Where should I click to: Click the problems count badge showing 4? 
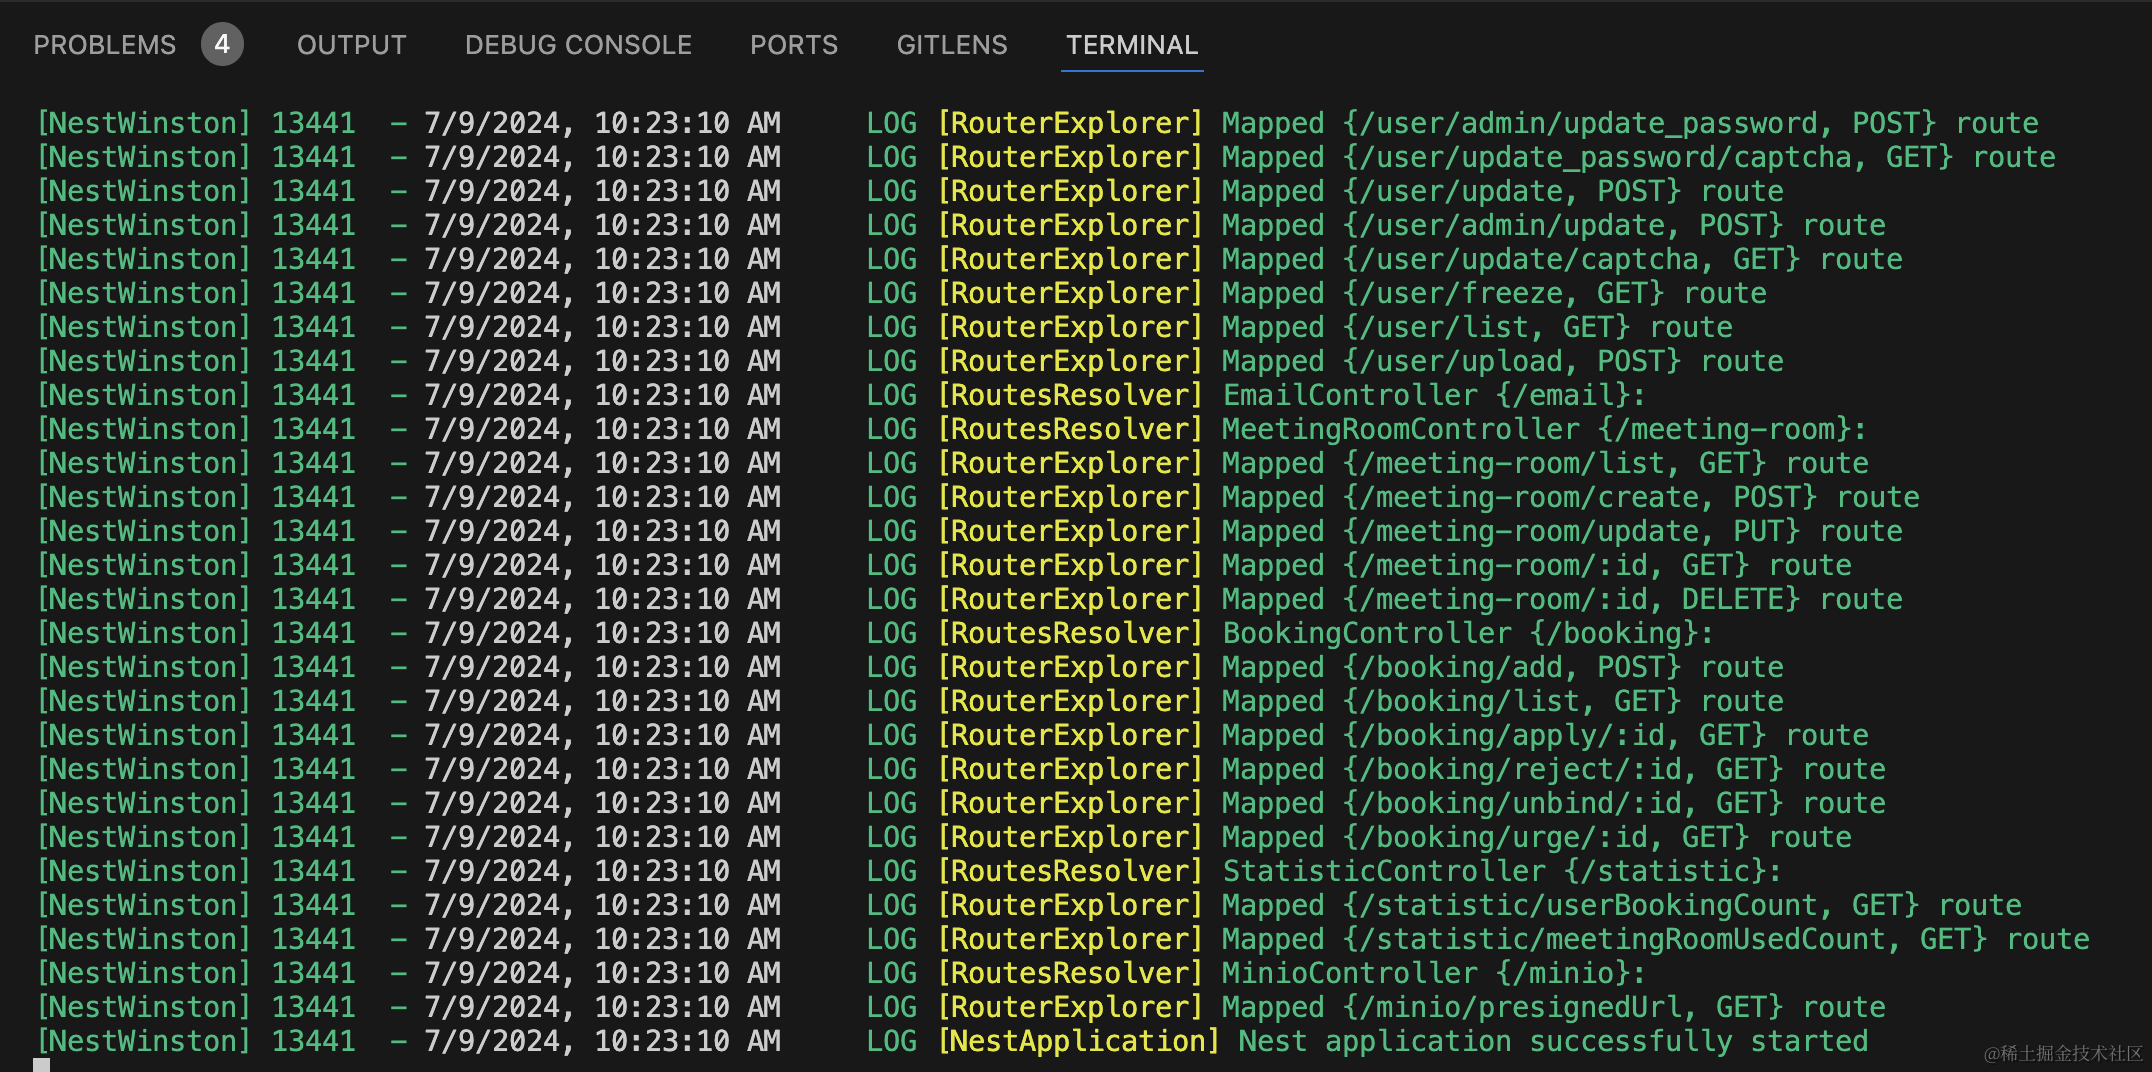tap(222, 45)
